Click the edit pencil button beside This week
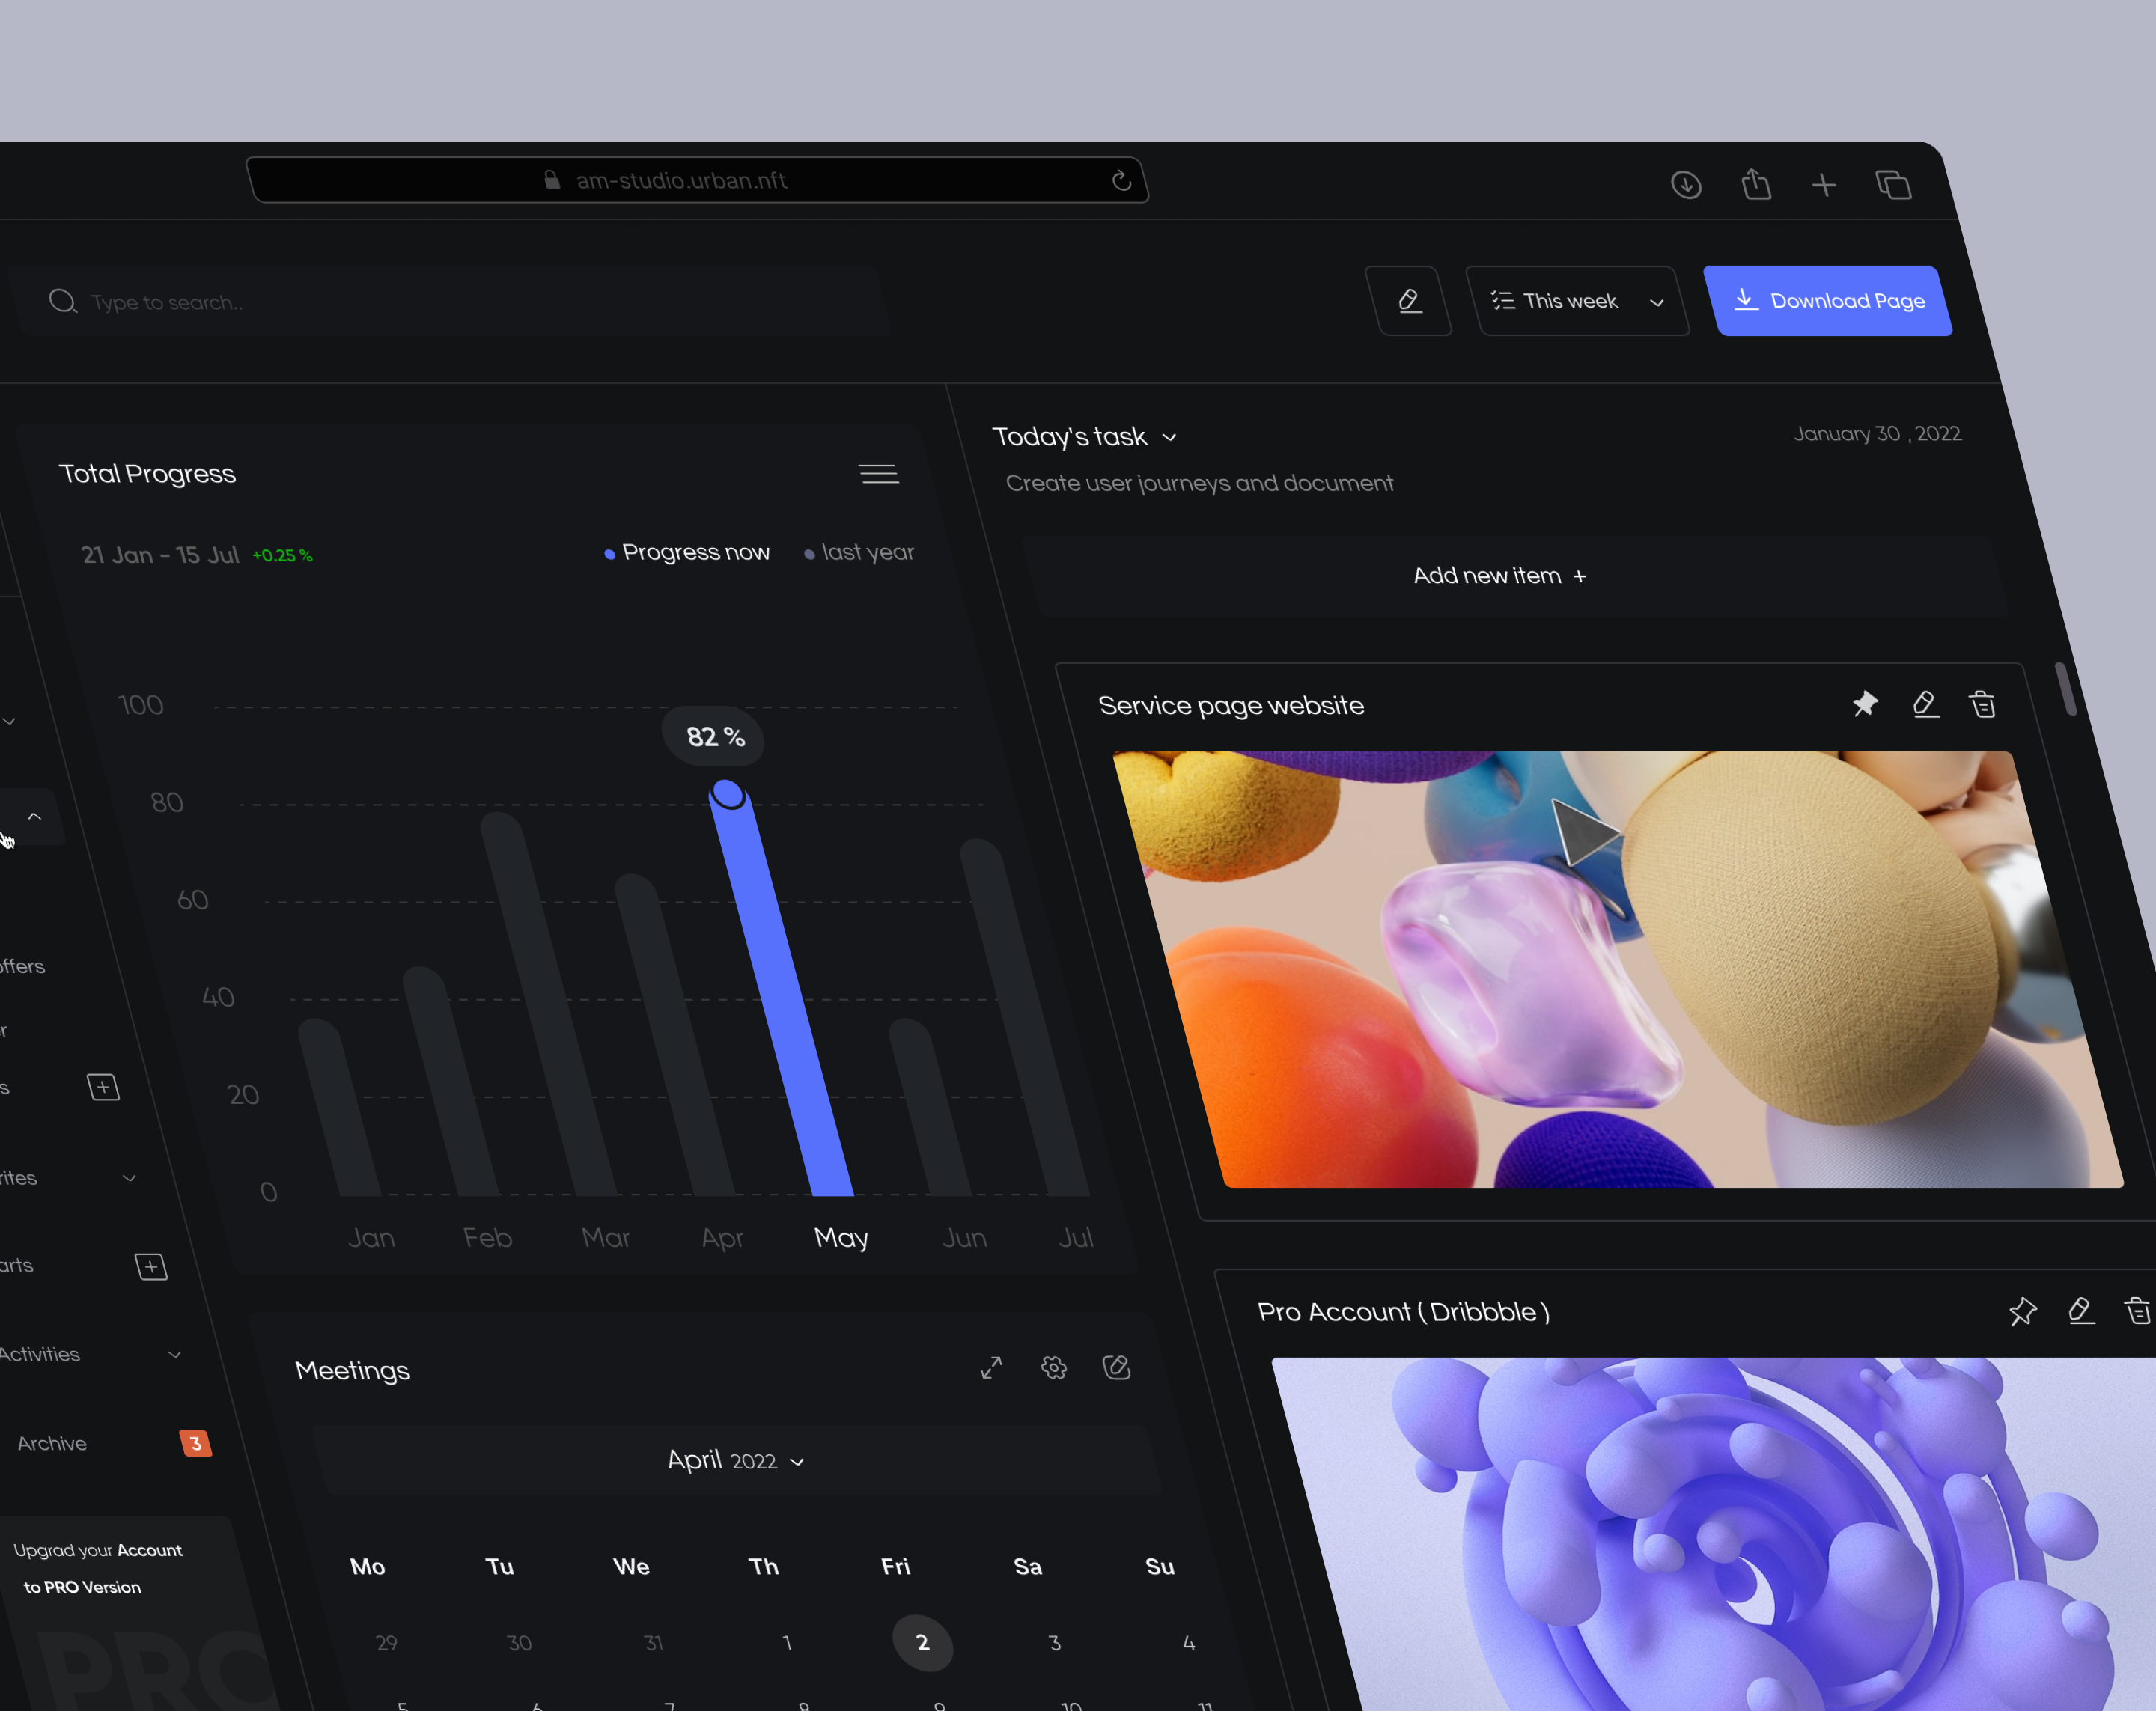 point(1409,301)
